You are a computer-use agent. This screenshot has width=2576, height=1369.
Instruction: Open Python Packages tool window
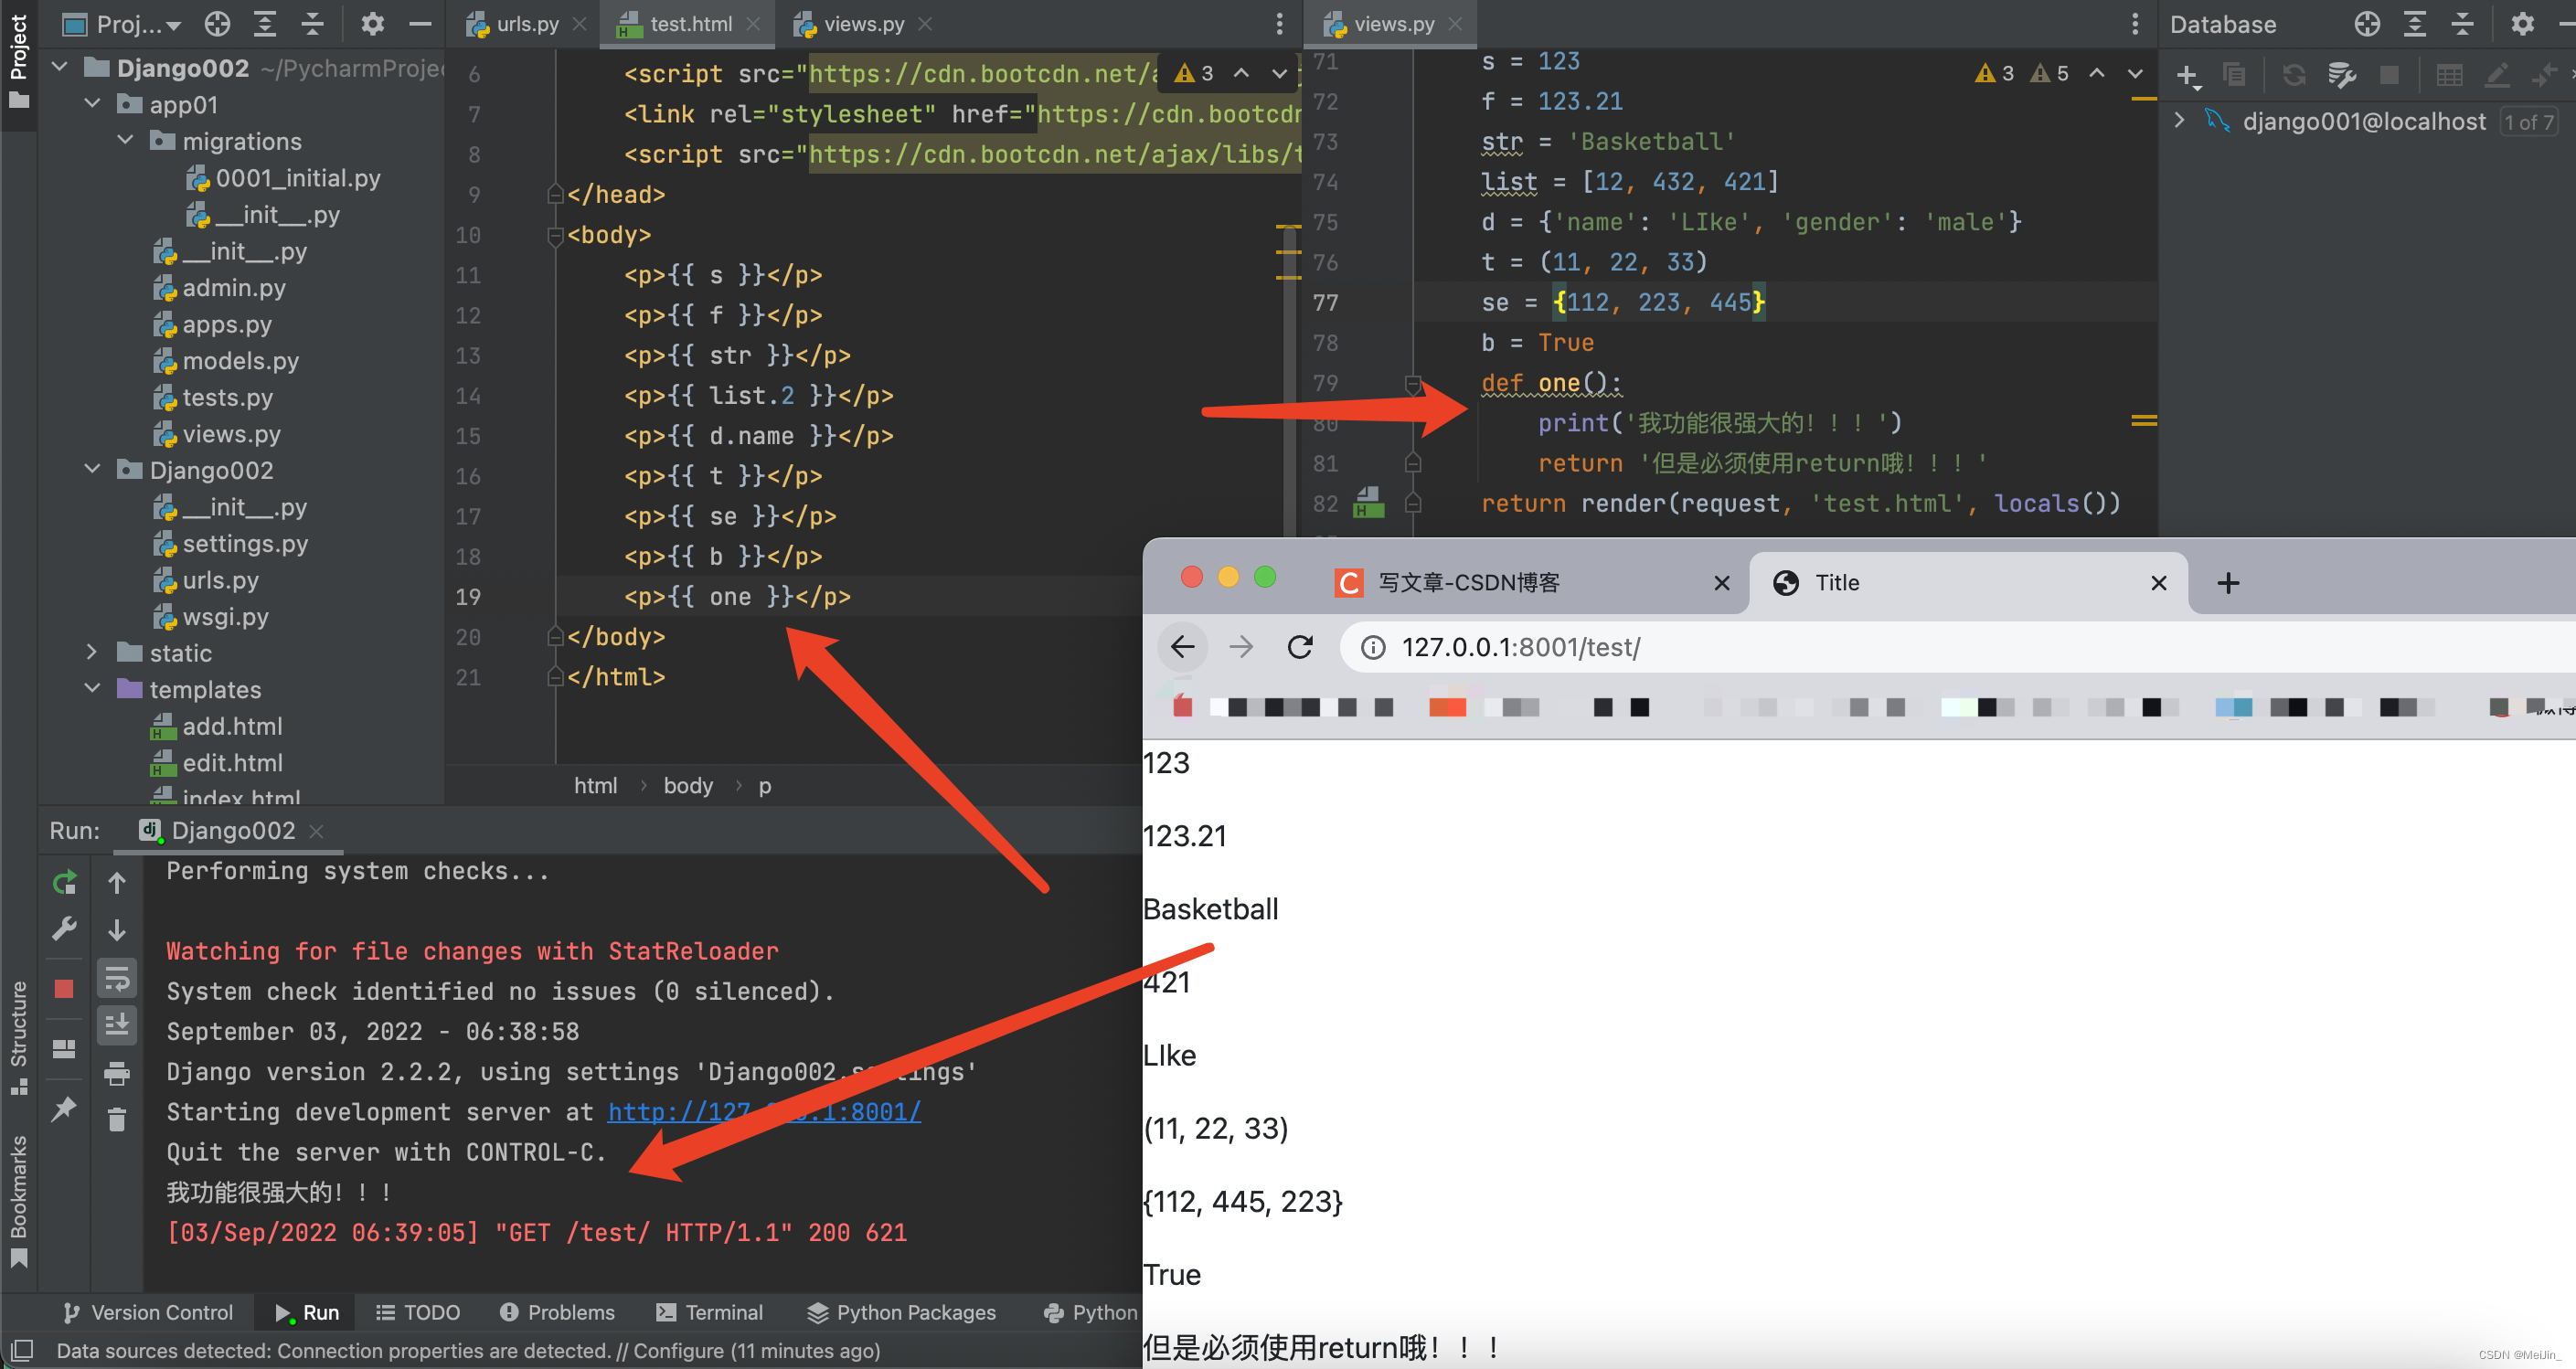click(x=902, y=1312)
